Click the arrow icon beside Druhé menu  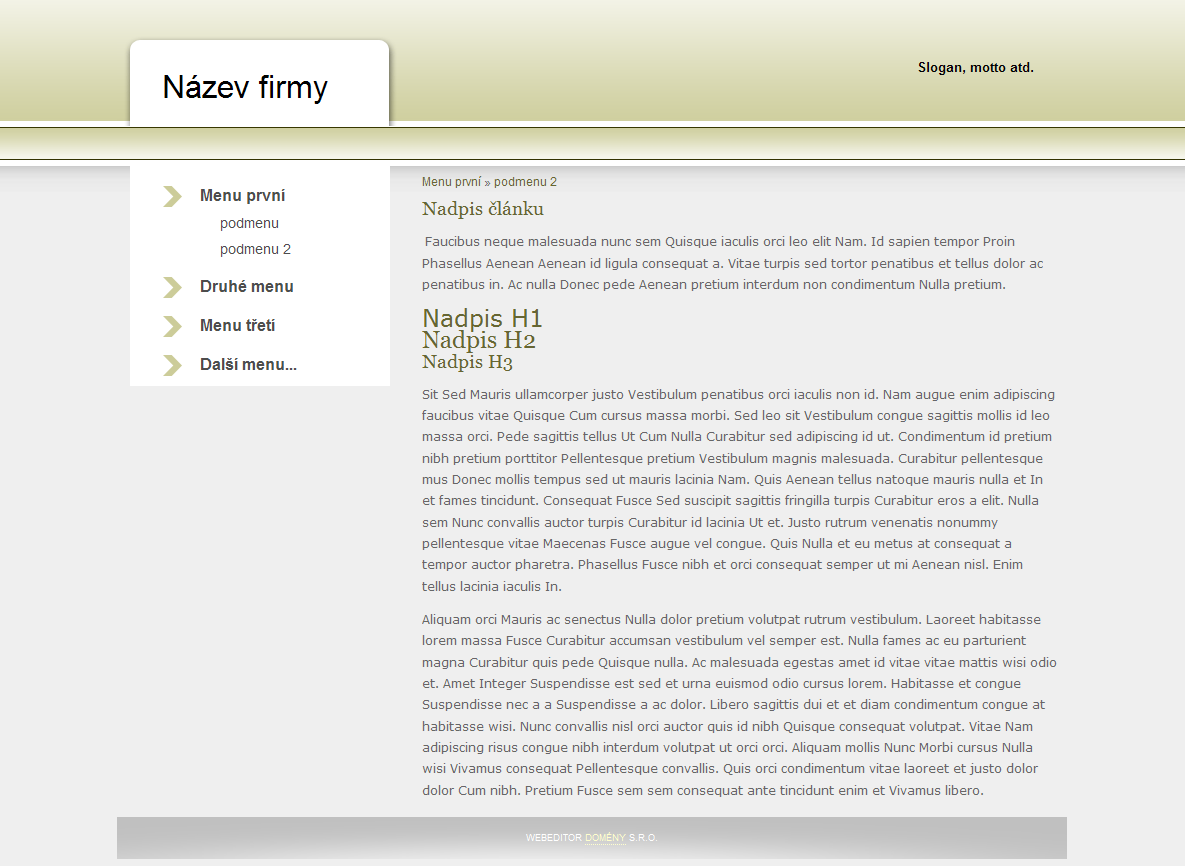[172, 287]
